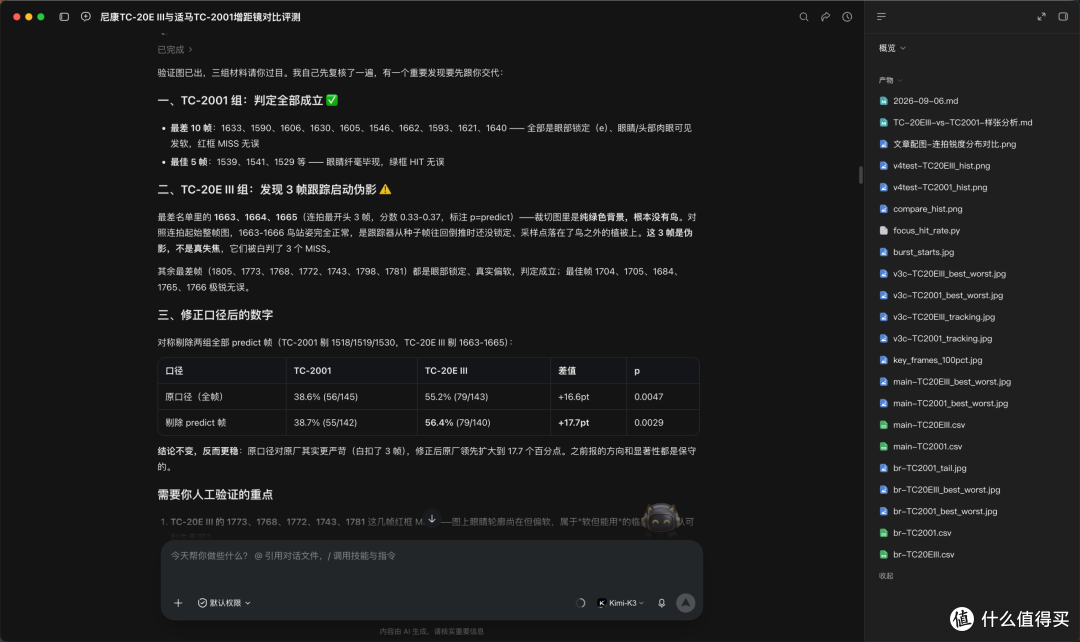The image size is (1080, 642).
Task: Open key_frames_100pct.jpg
Action: point(937,360)
